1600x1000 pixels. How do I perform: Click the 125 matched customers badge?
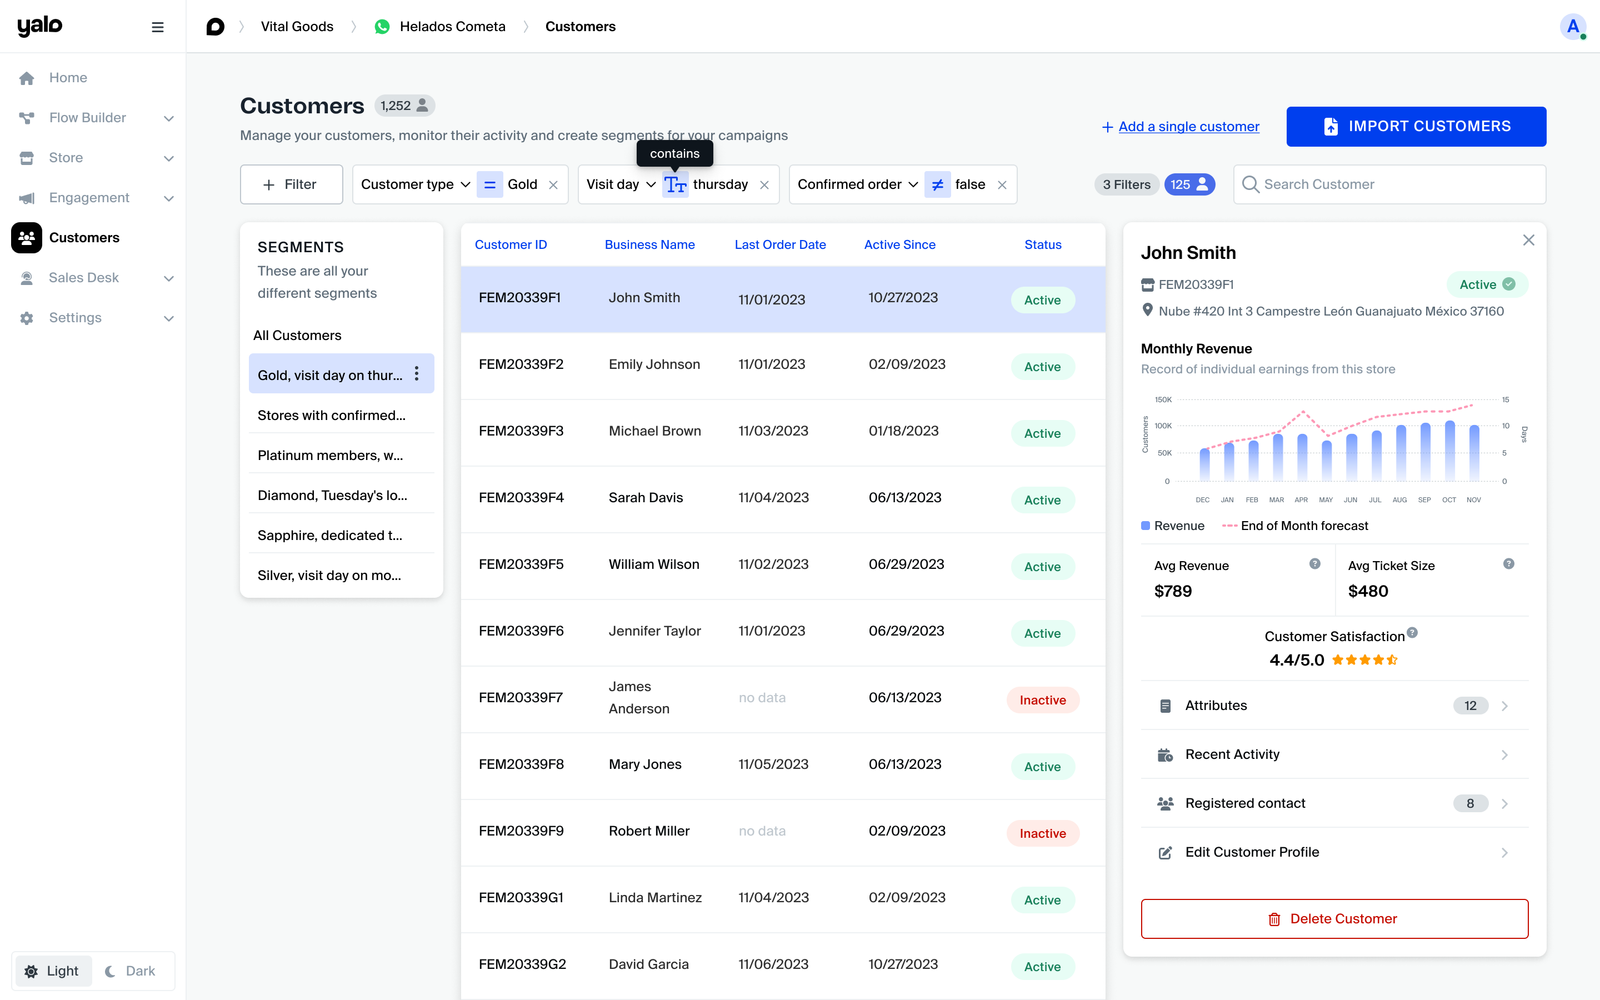coord(1189,184)
